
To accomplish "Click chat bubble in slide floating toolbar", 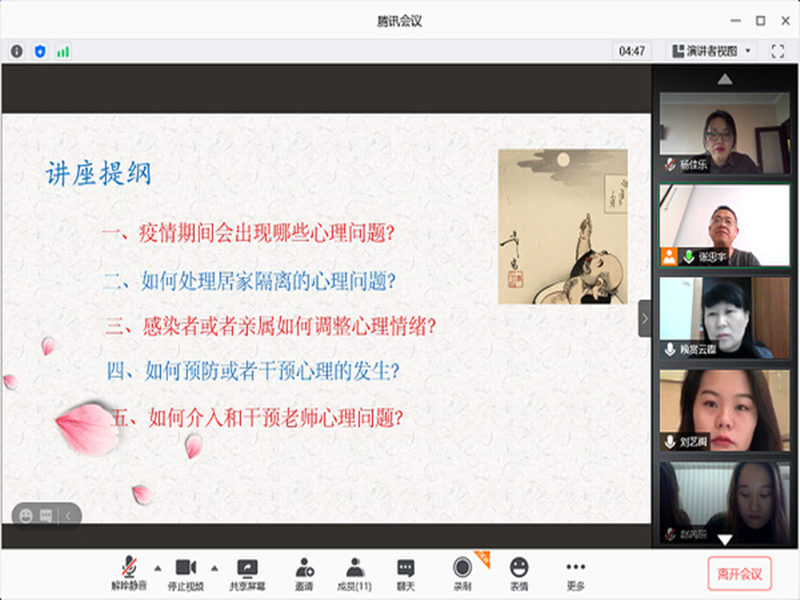I will coord(46,516).
